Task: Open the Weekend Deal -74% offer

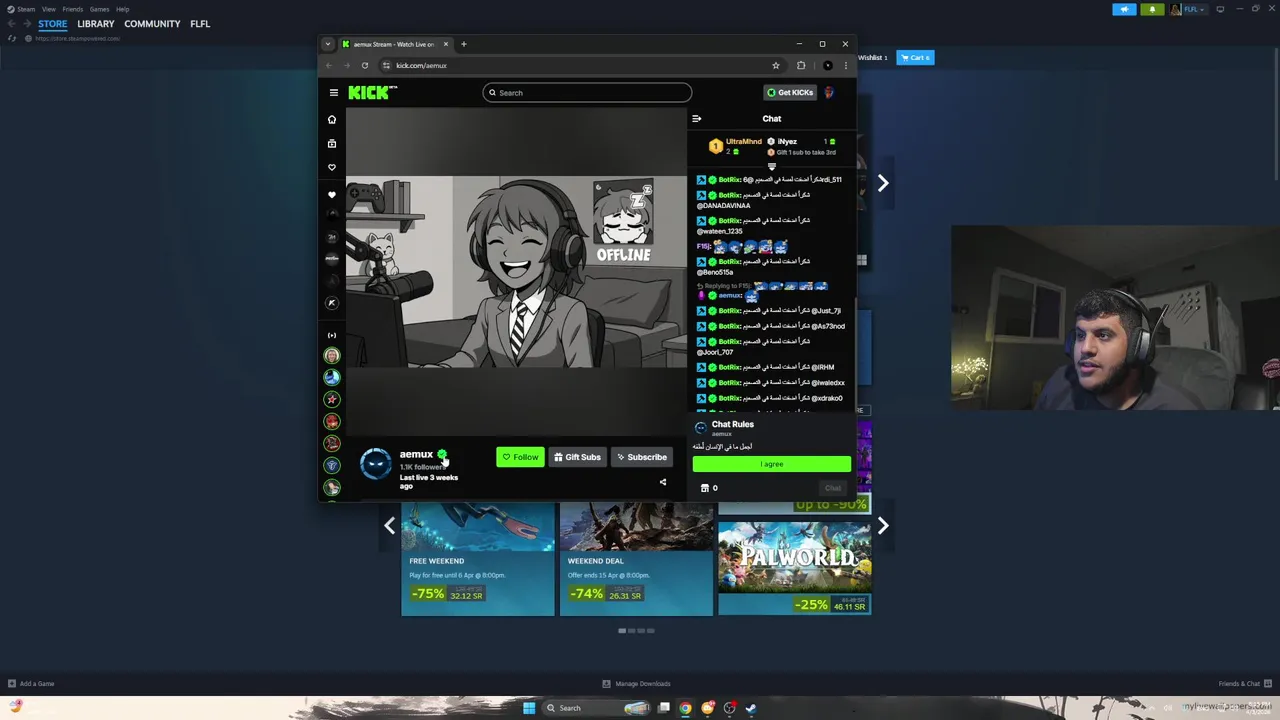Action: pyautogui.click(x=636, y=559)
